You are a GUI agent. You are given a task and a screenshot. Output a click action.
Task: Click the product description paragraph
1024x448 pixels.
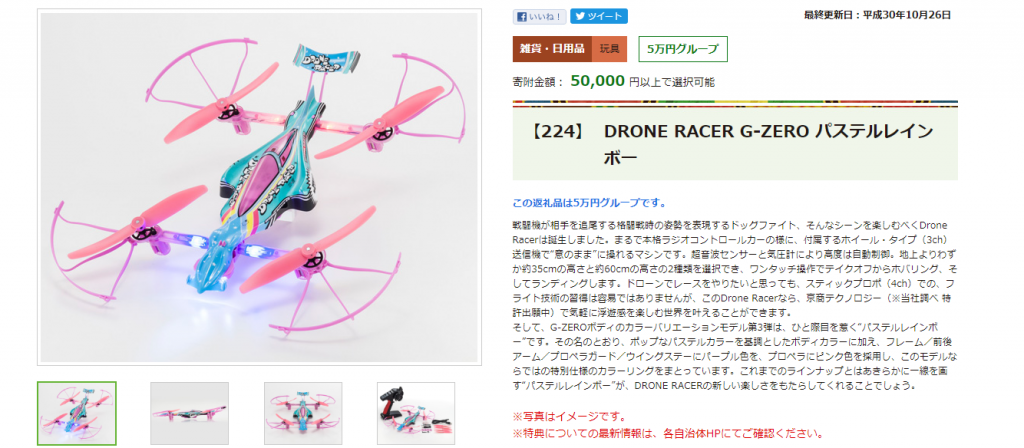click(x=733, y=305)
